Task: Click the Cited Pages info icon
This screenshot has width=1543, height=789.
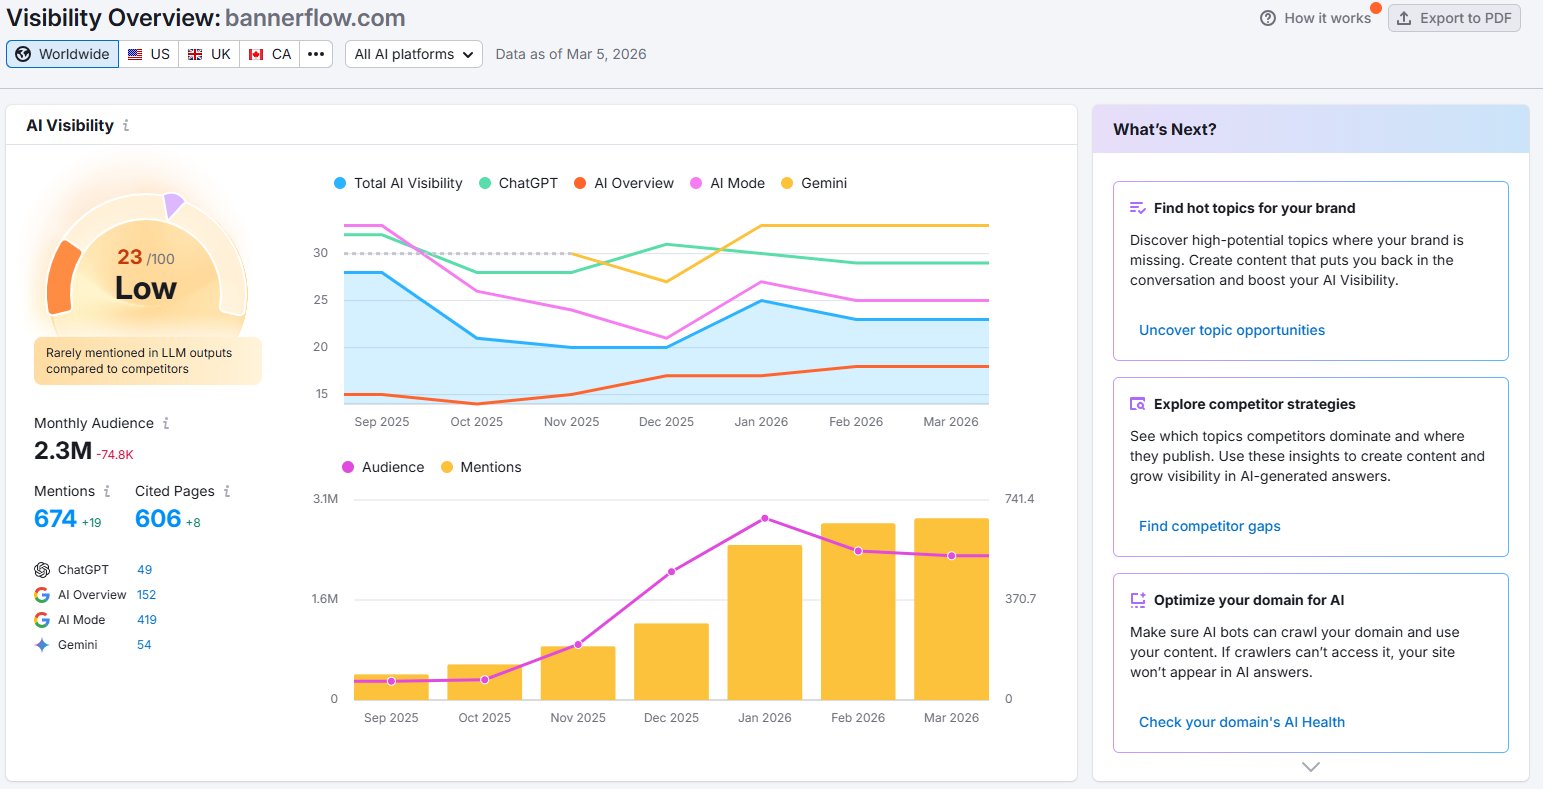Action: (x=227, y=491)
